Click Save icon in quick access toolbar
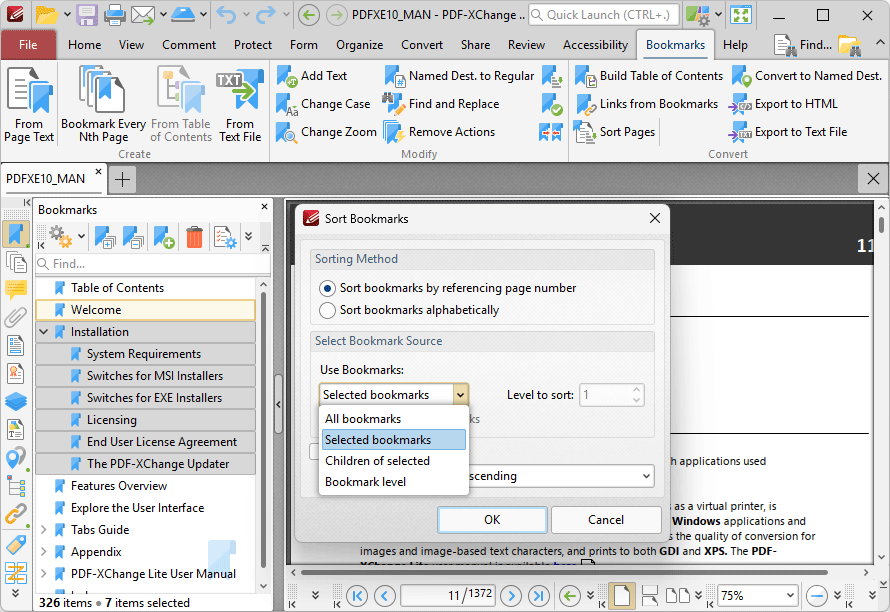Screen dimensions: 890x612 [87, 15]
